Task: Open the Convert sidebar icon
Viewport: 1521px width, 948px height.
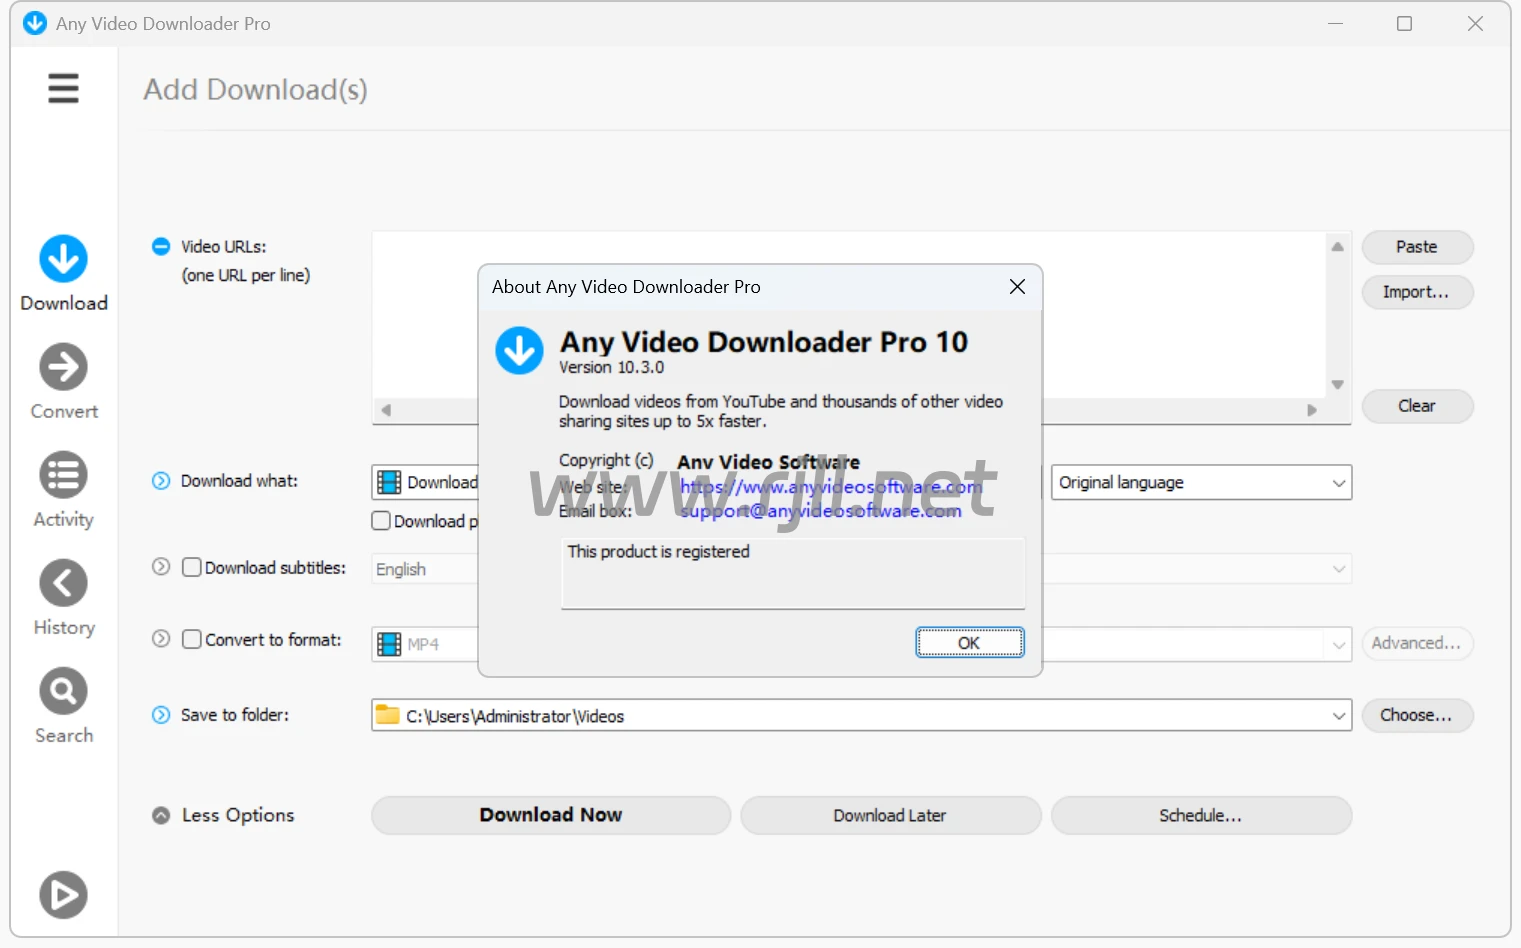Action: coord(63,368)
